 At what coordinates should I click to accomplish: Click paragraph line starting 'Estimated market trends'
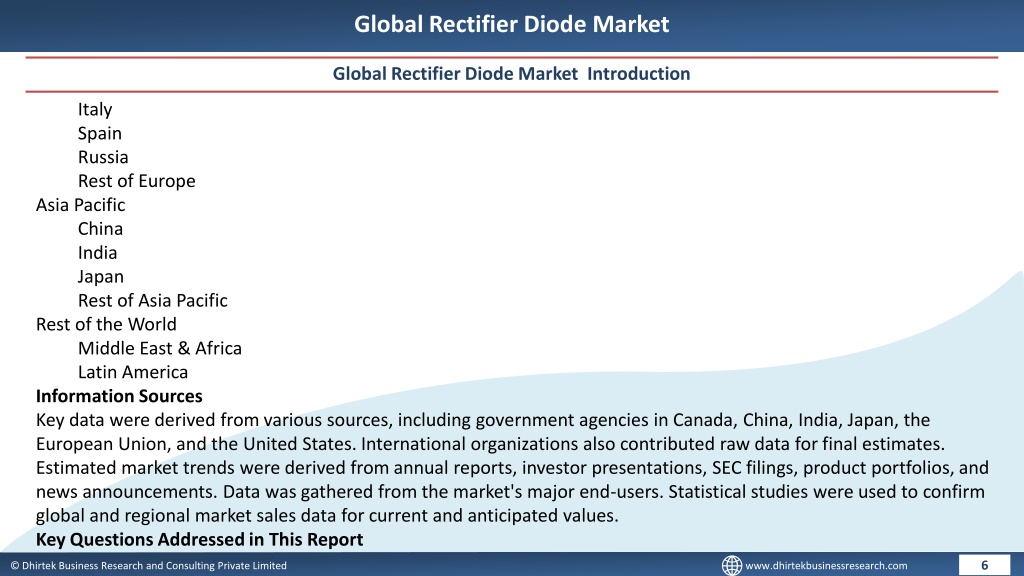pyautogui.click(x=512, y=468)
